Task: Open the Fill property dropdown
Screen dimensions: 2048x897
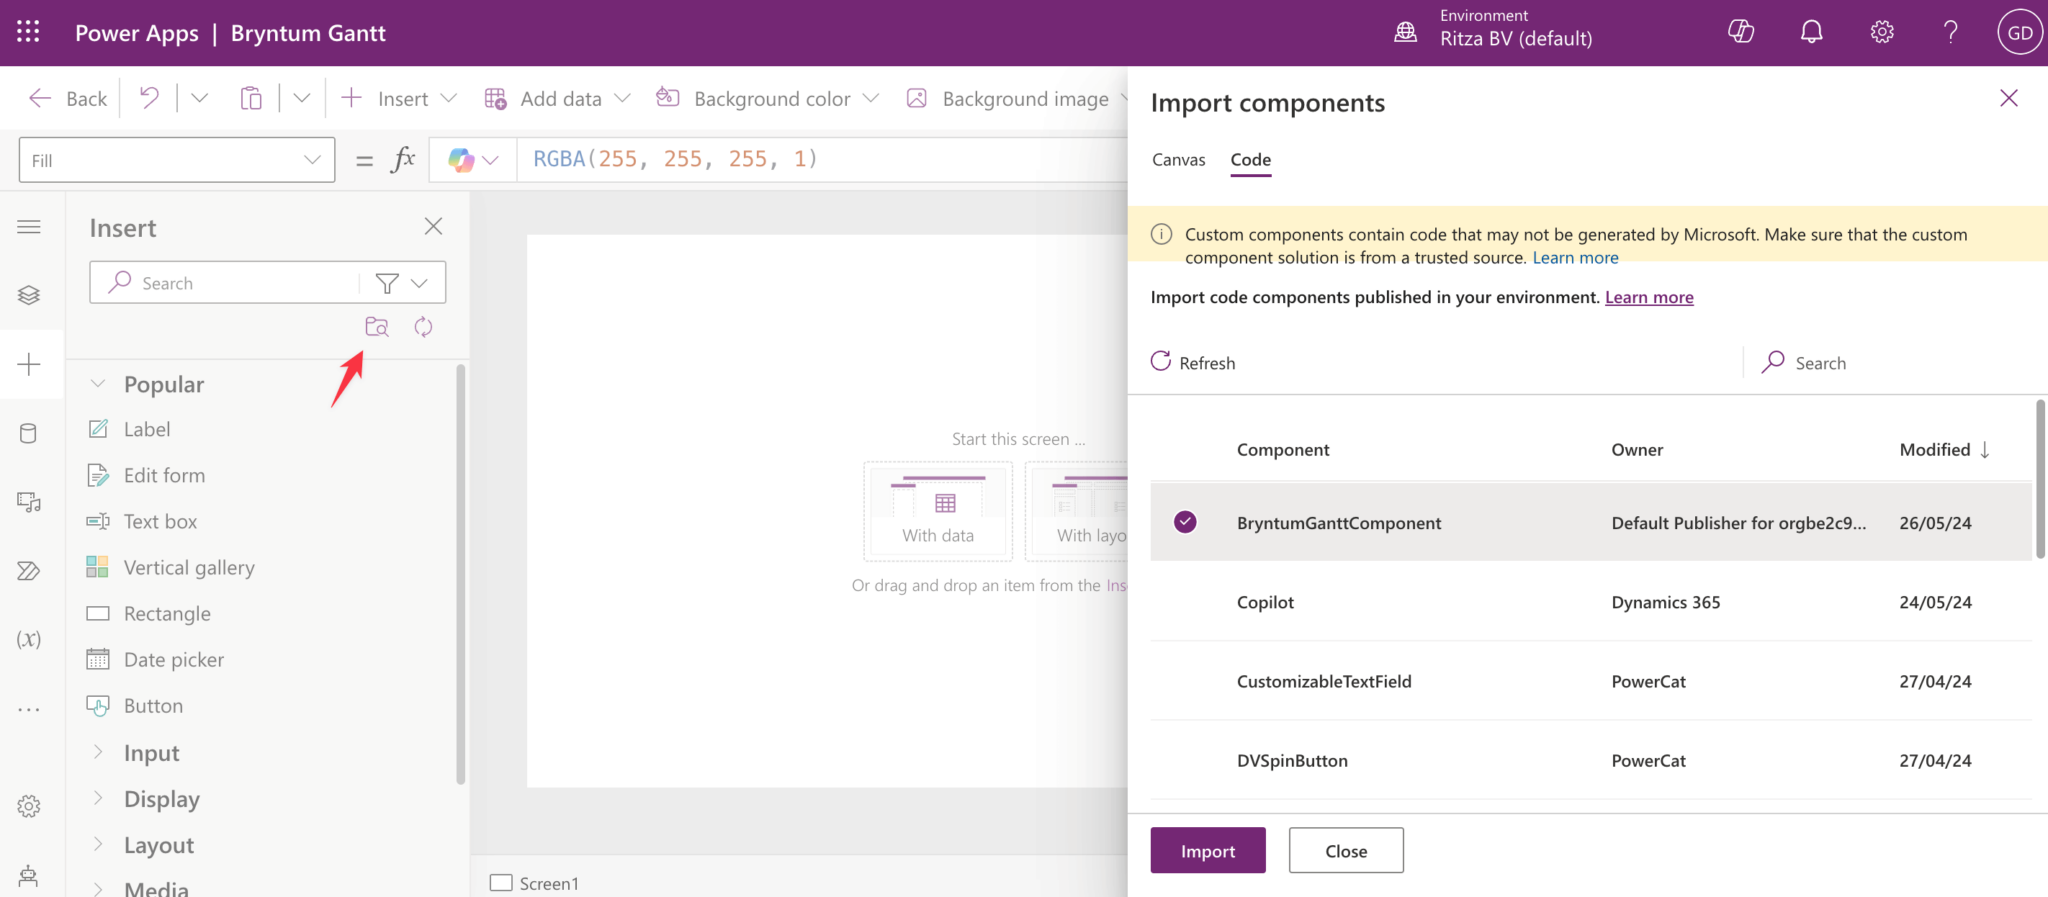Action: (177, 160)
